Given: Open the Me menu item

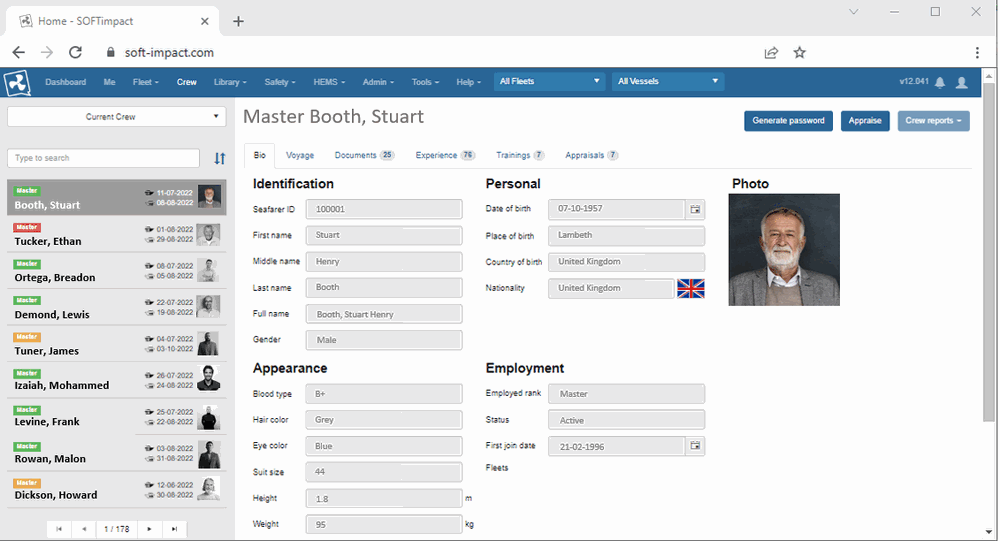Looking at the screenshot, I should coord(110,82).
